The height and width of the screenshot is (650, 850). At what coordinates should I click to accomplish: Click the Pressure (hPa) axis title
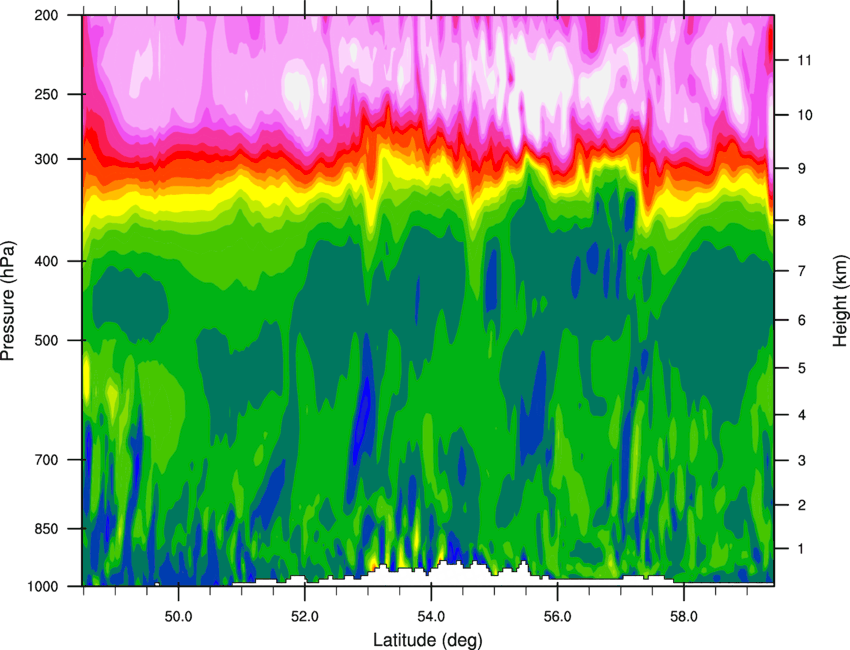point(8,300)
